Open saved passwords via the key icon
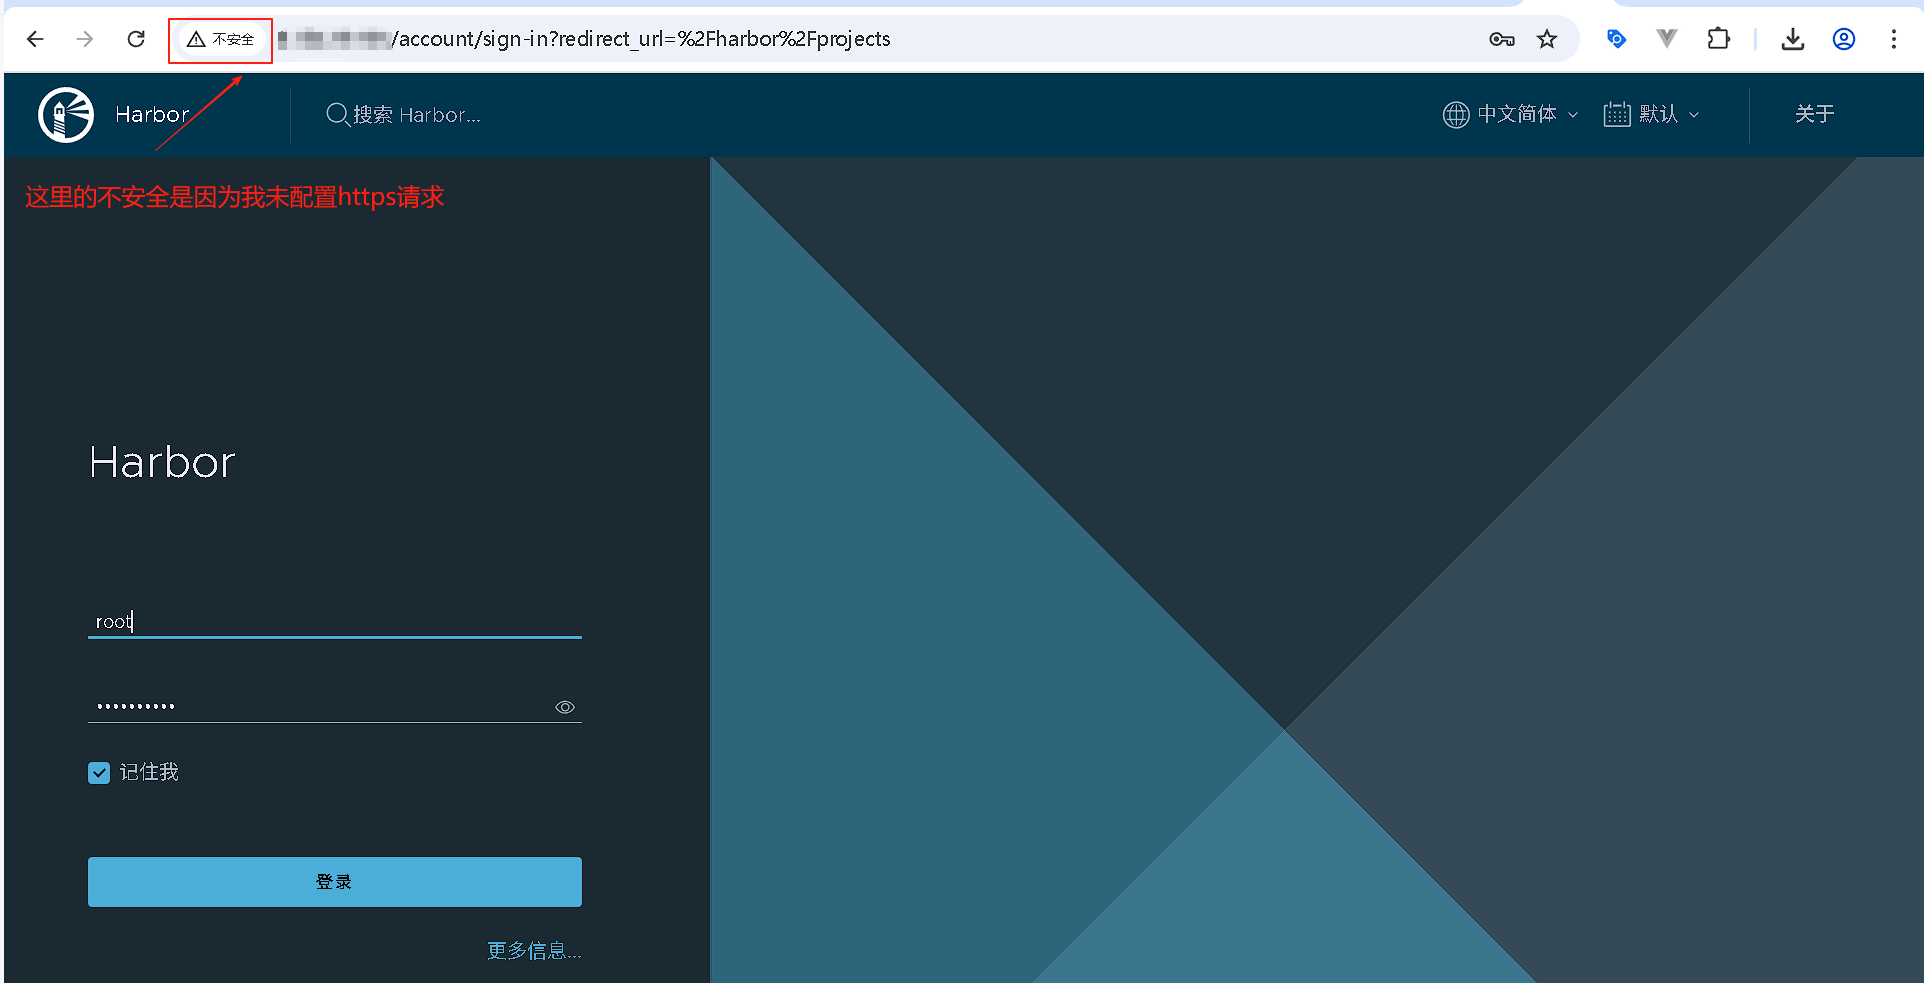The width and height of the screenshot is (1924, 983). pos(1501,39)
